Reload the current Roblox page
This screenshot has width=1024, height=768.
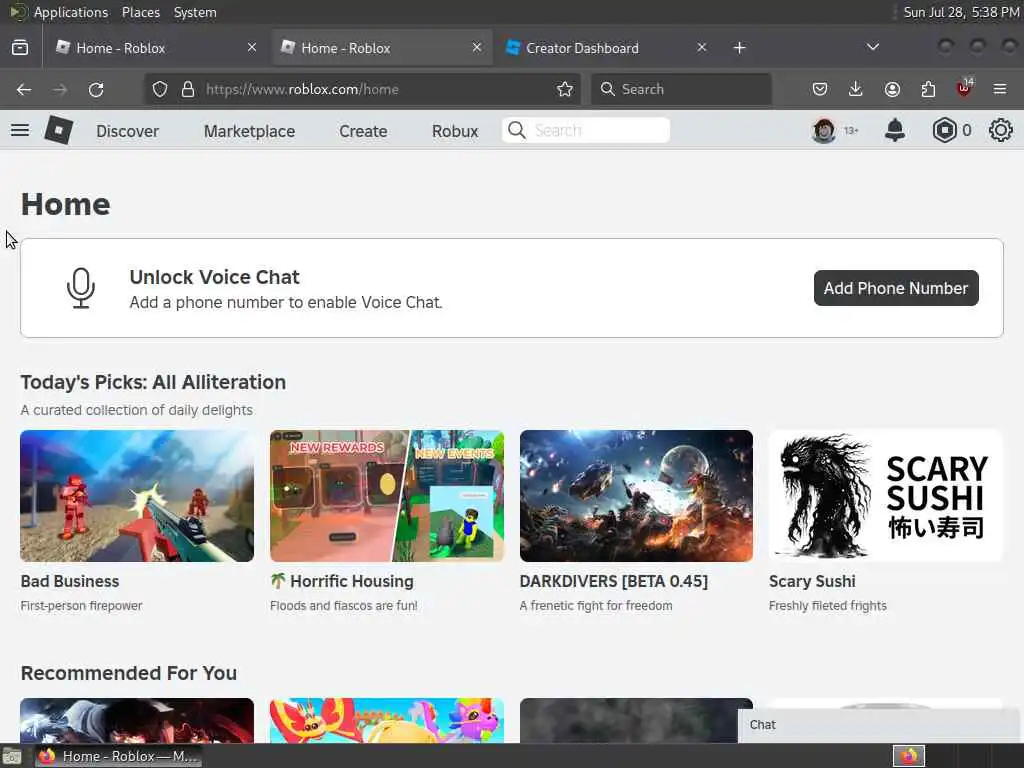pyautogui.click(x=96, y=89)
